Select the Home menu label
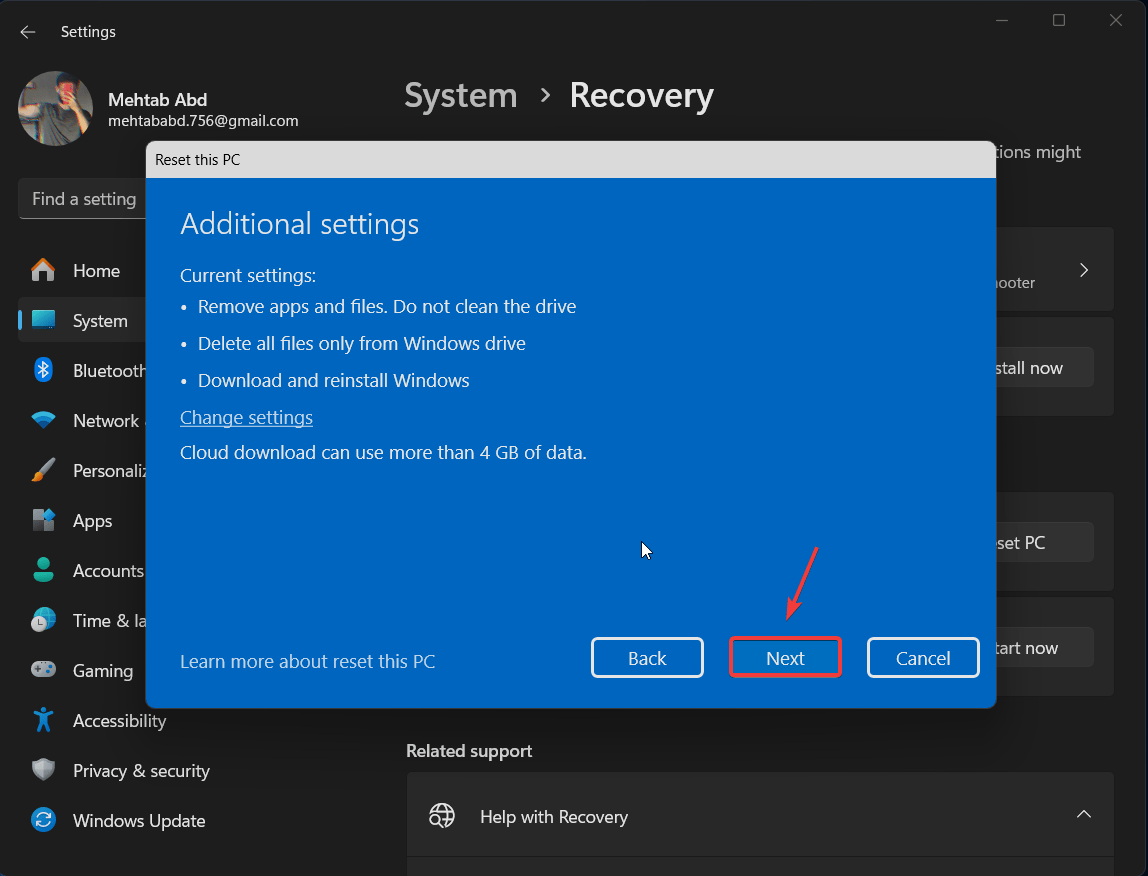 [96, 271]
